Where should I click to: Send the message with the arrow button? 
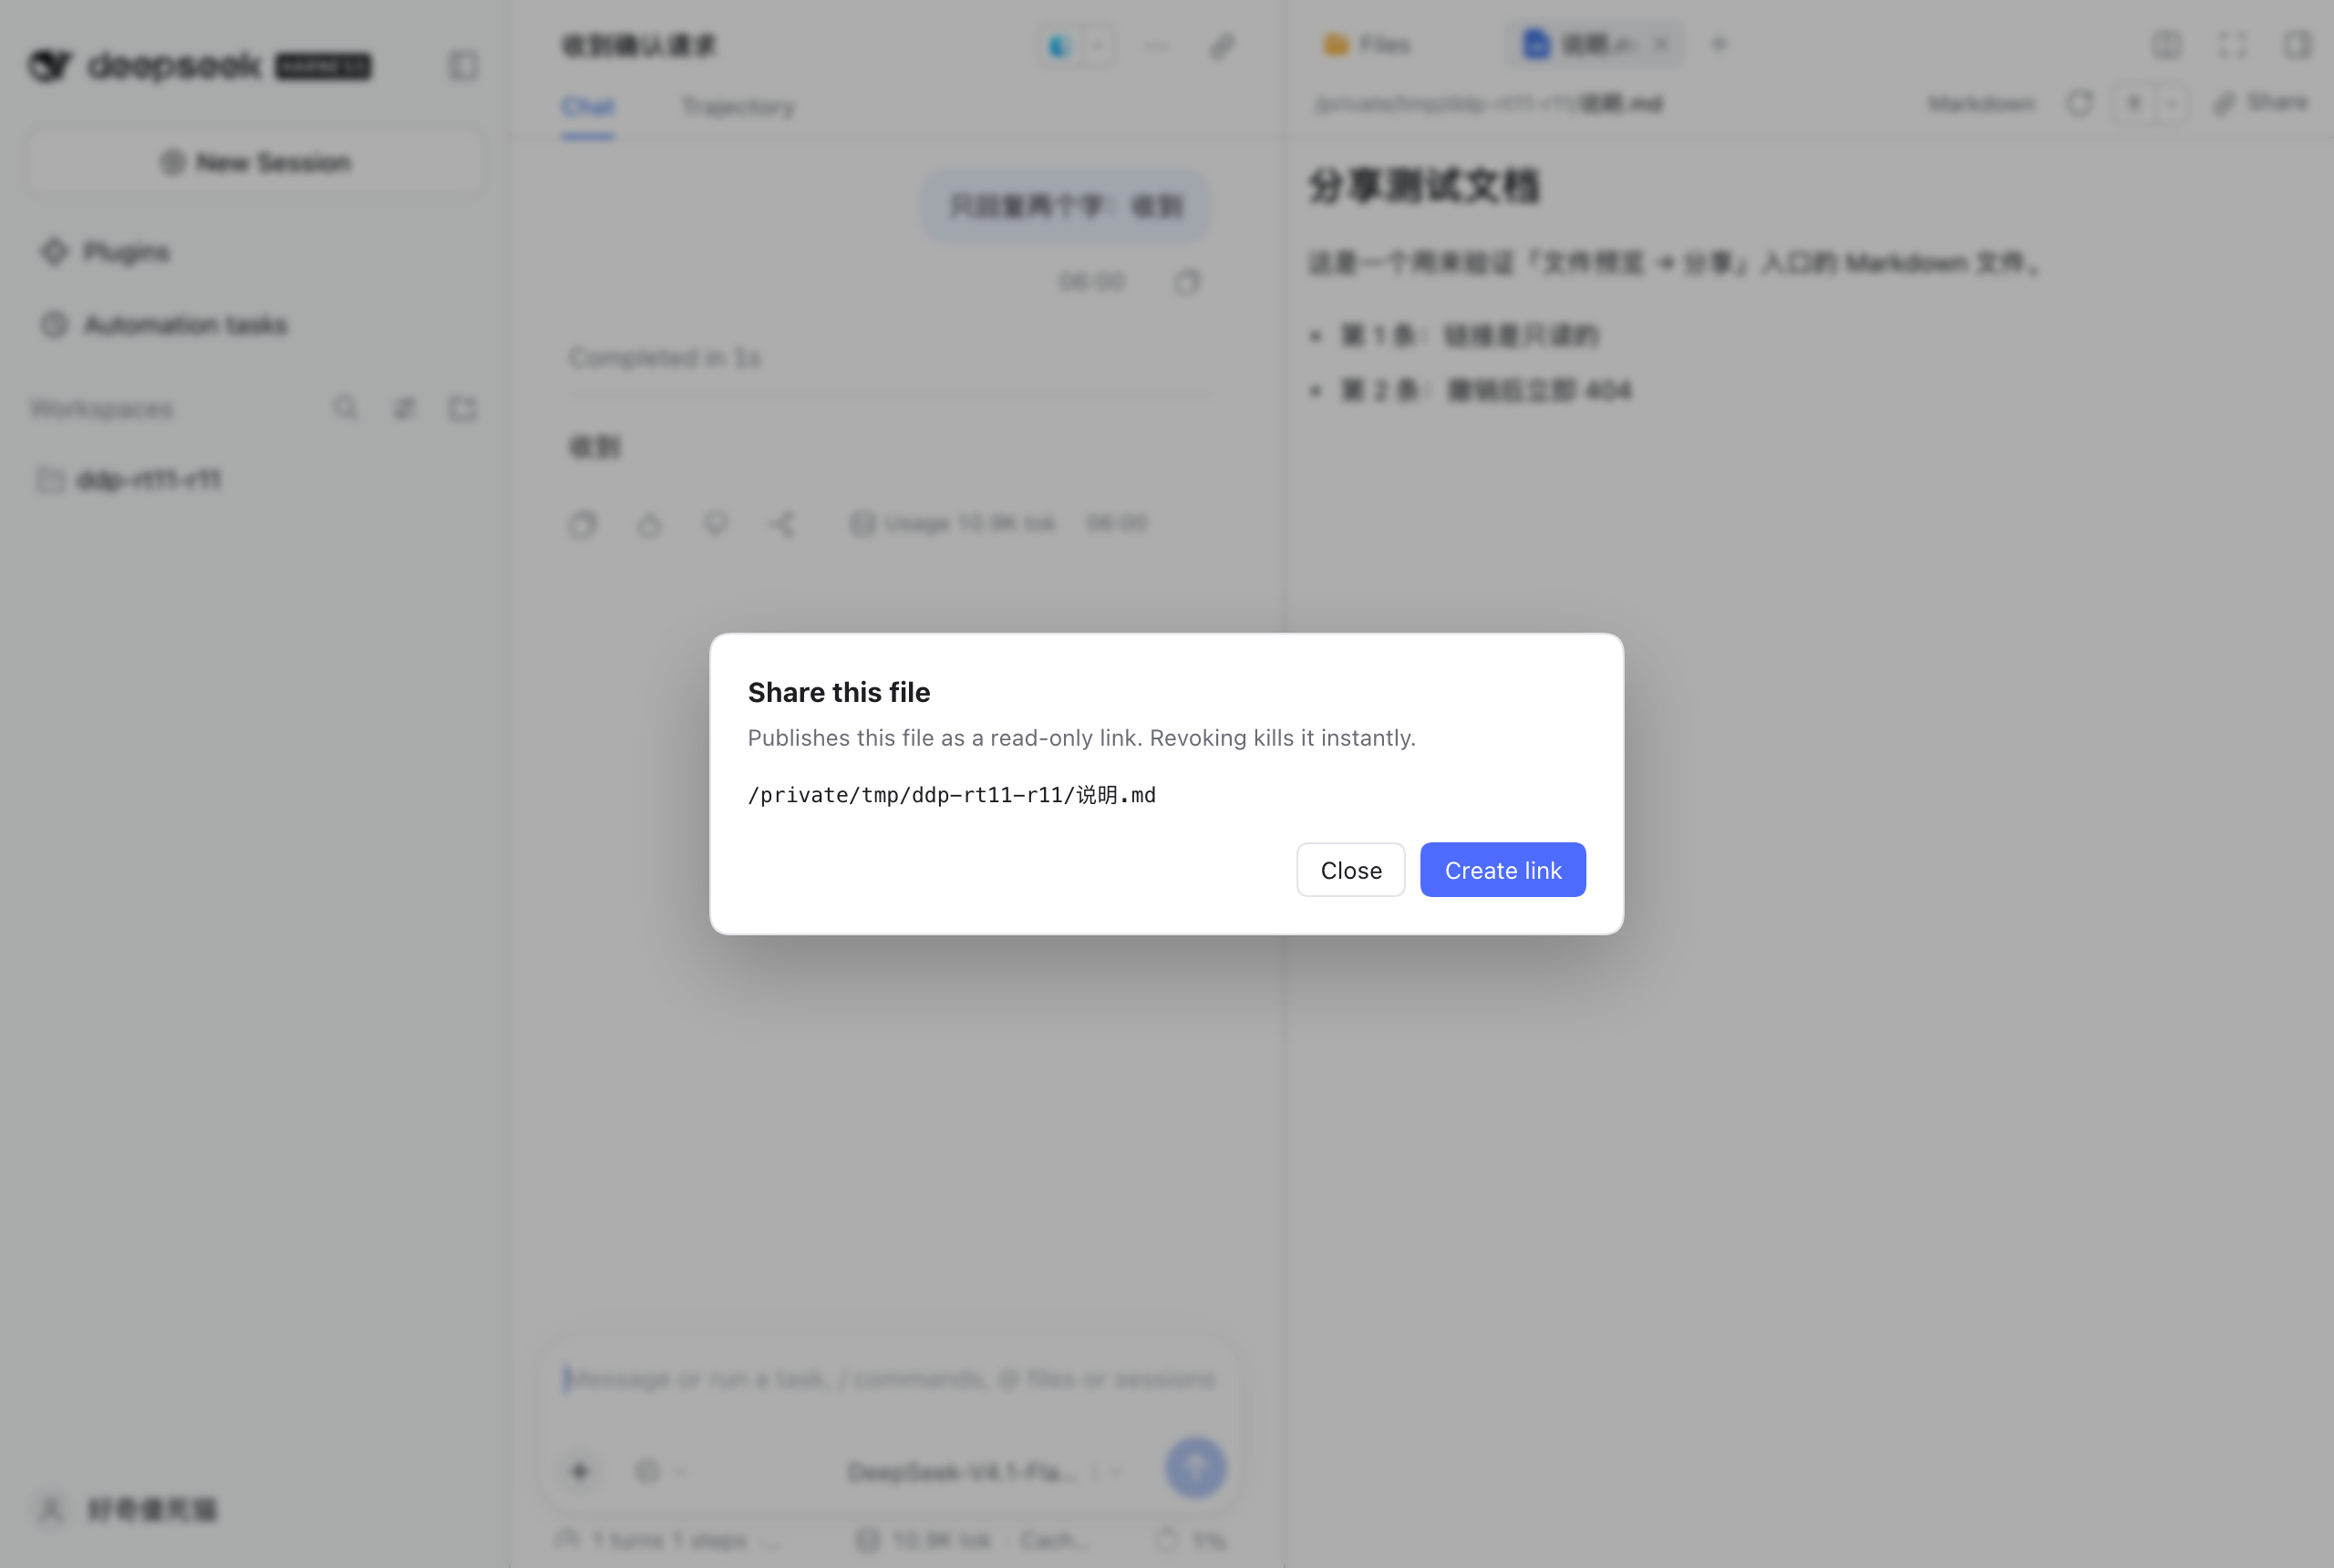pyautogui.click(x=1195, y=1467)
